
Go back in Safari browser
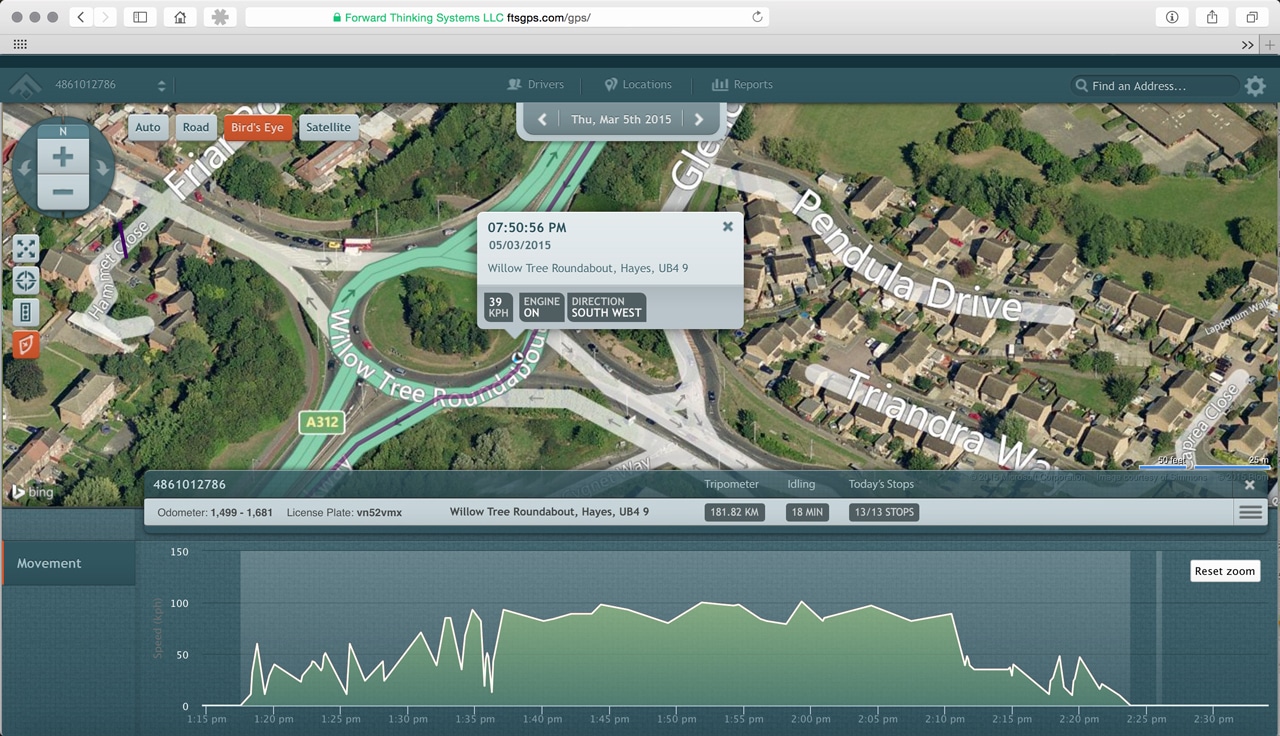pyautogui.click(x=81, y=17)
